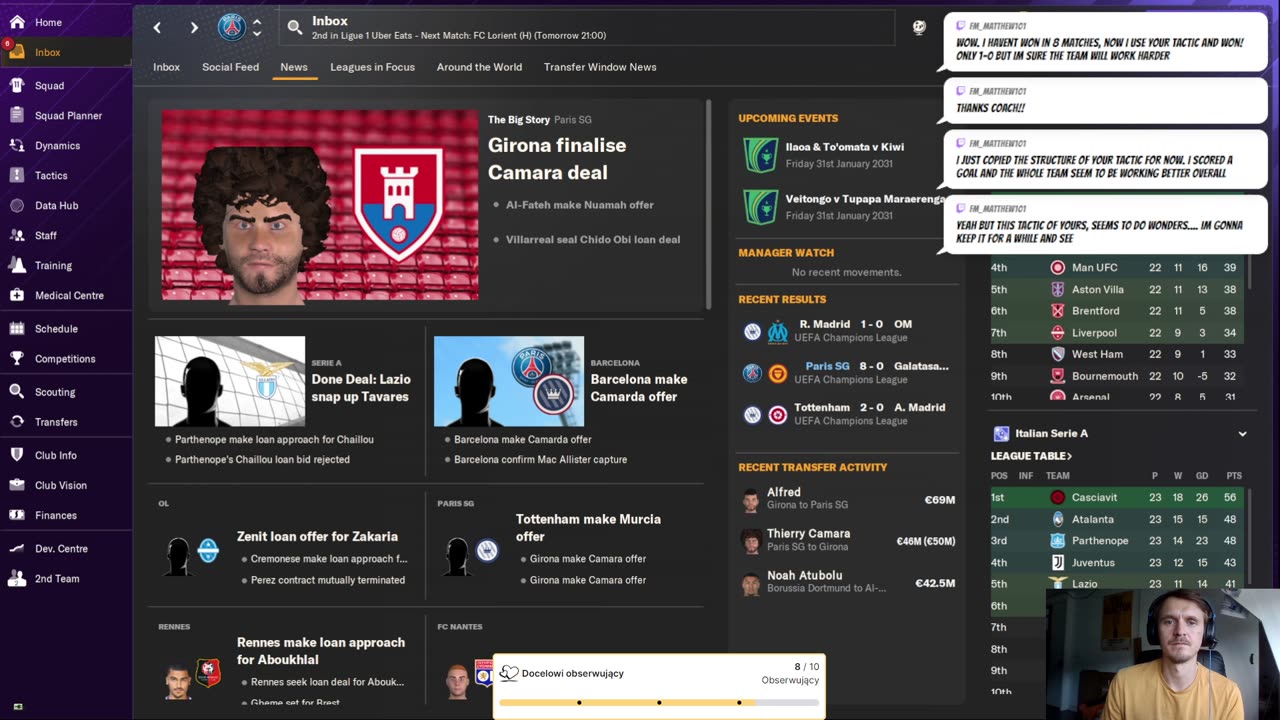Open Ilaoa & To'omata v Kiwi event
Screen dimensions: 1280x720
coord(847,155)
